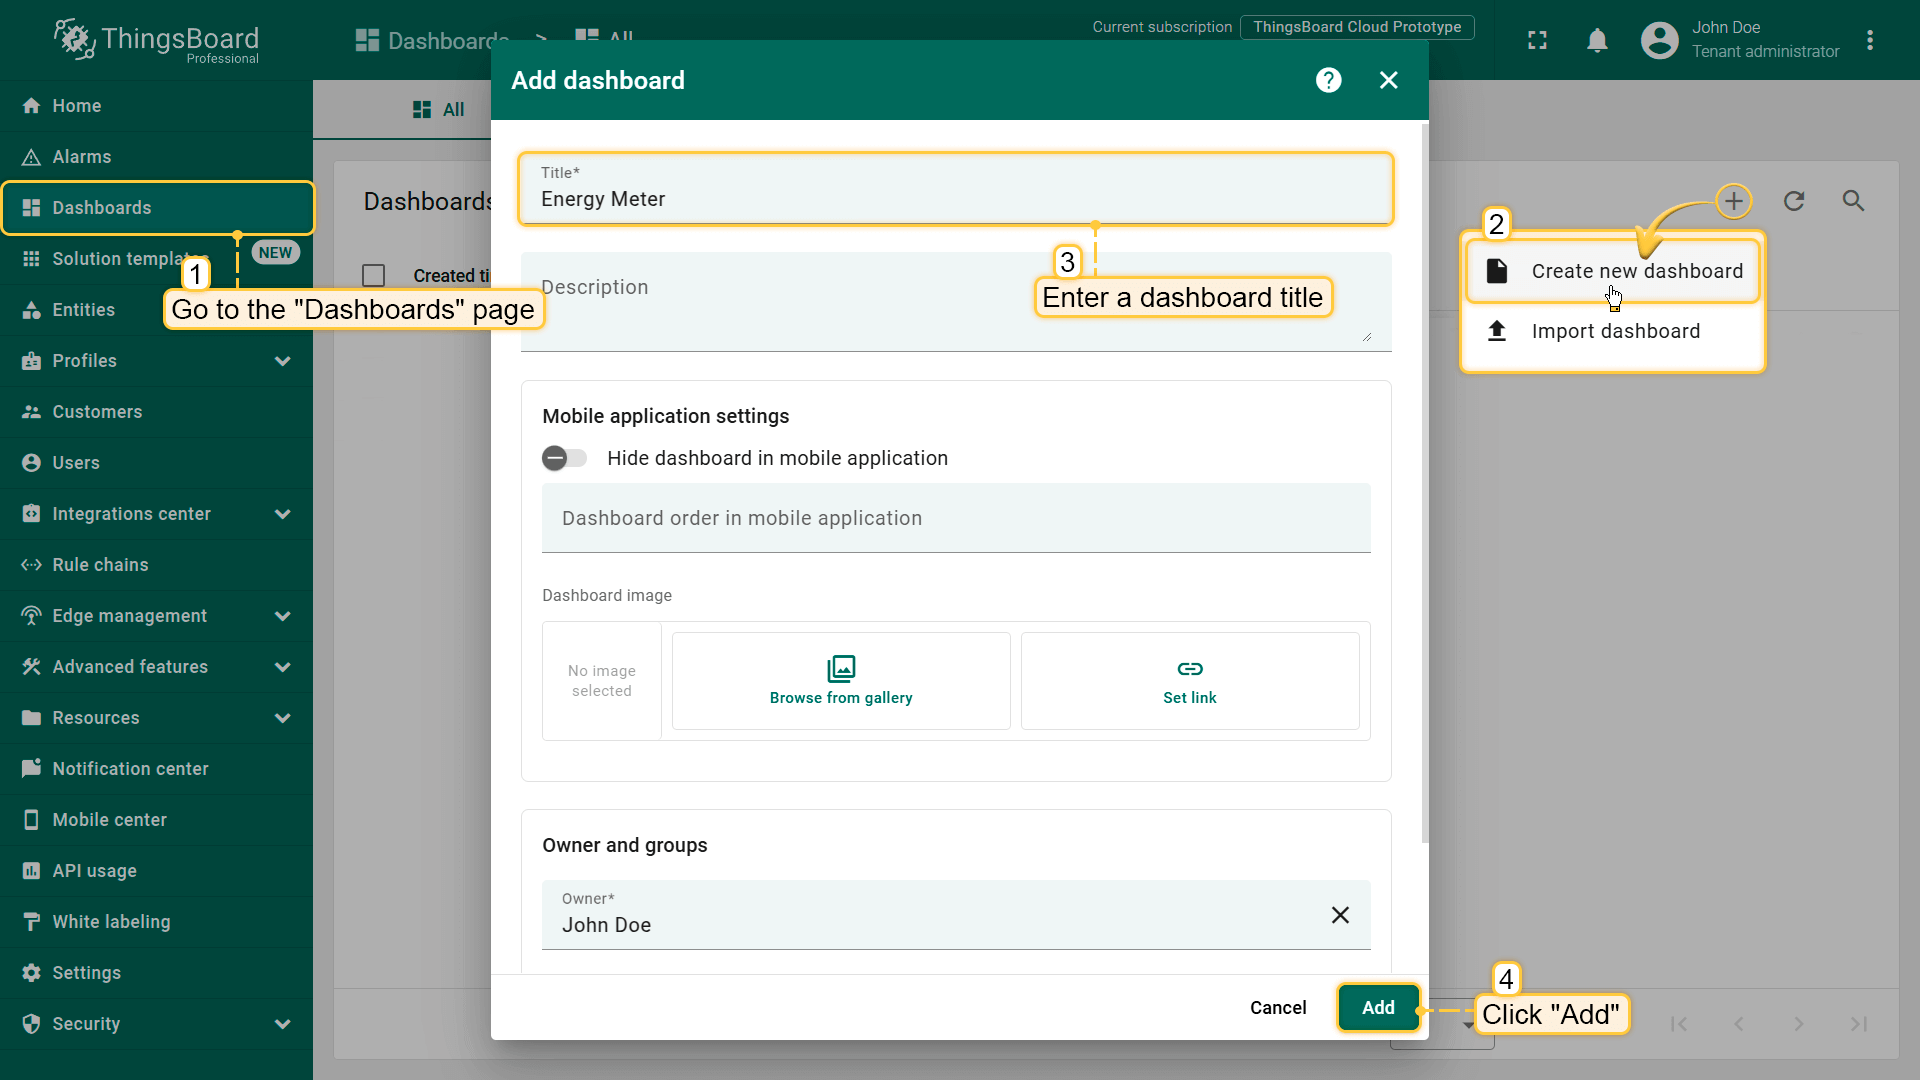Open Customers page

(x=156, y=412)
